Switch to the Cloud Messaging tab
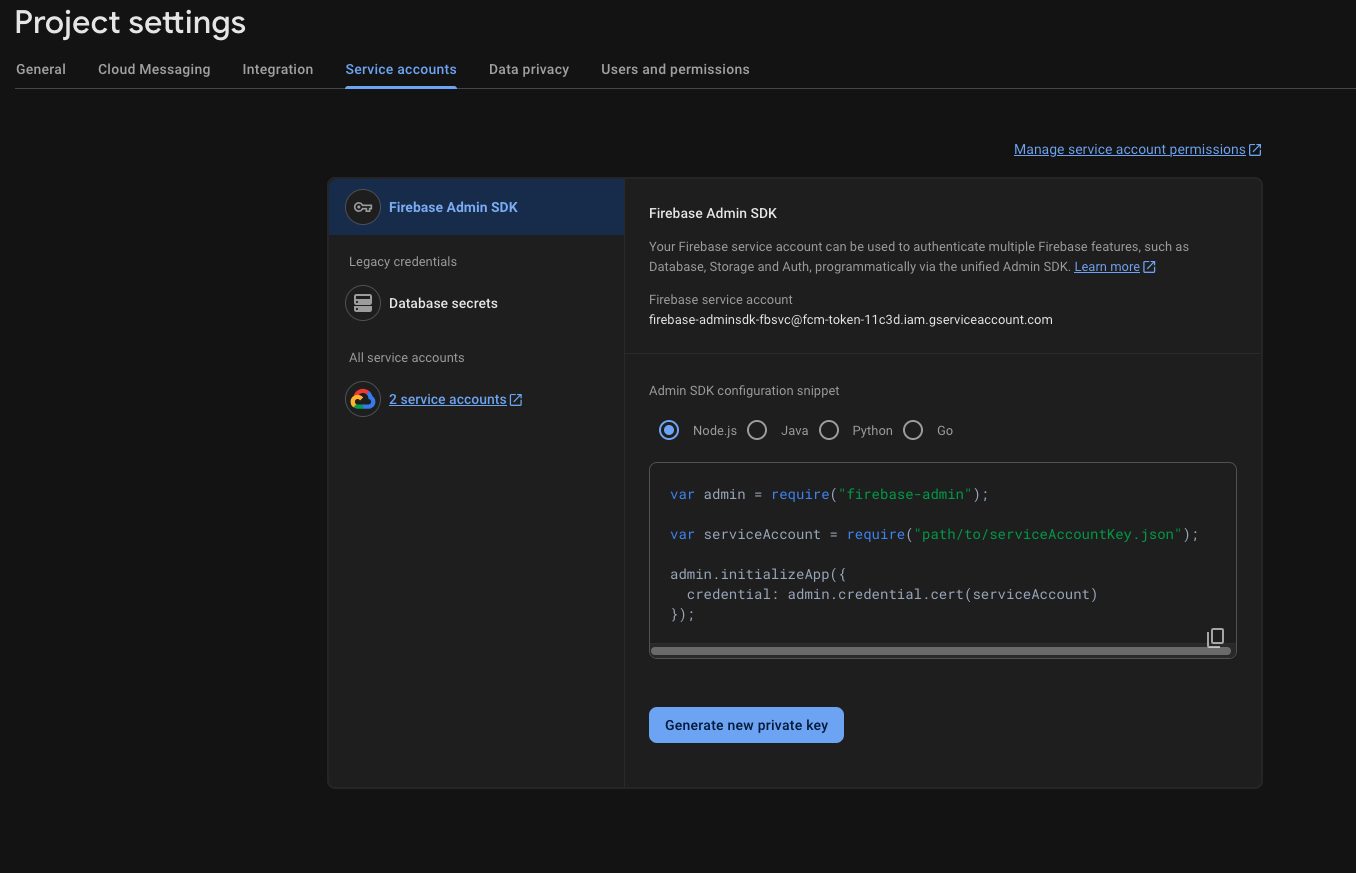 tap(154, 69)
